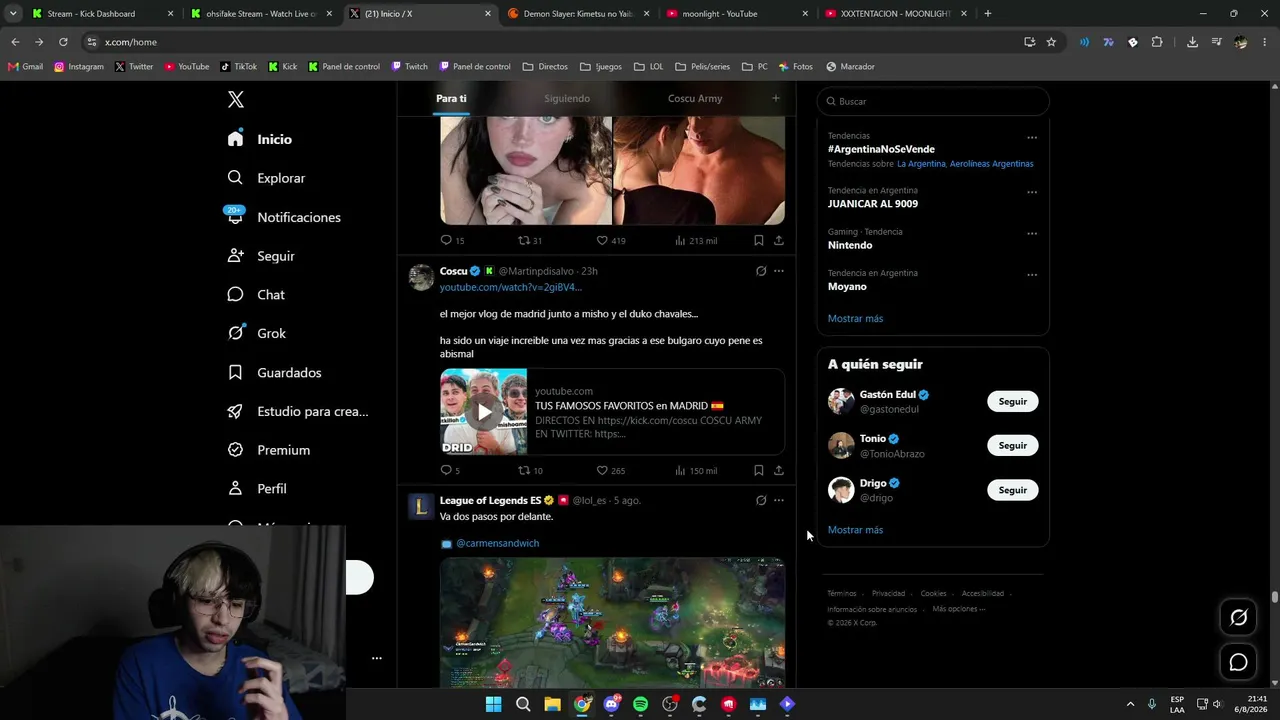Show hidden system tray icons
Screen dimensions: 1280x720
(x=1130, y=704)
